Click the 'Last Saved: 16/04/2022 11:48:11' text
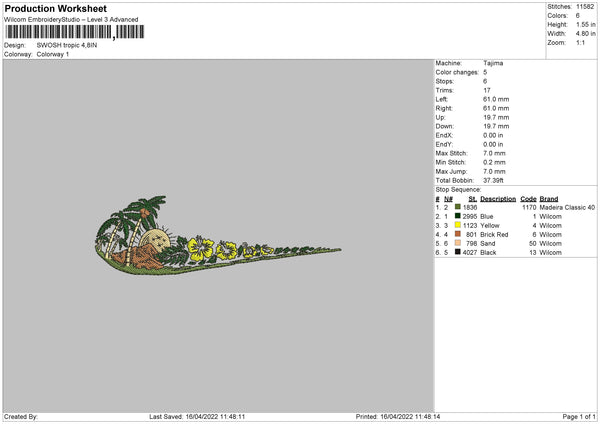Viewport: 600px width, 424px height. (197, 417)
